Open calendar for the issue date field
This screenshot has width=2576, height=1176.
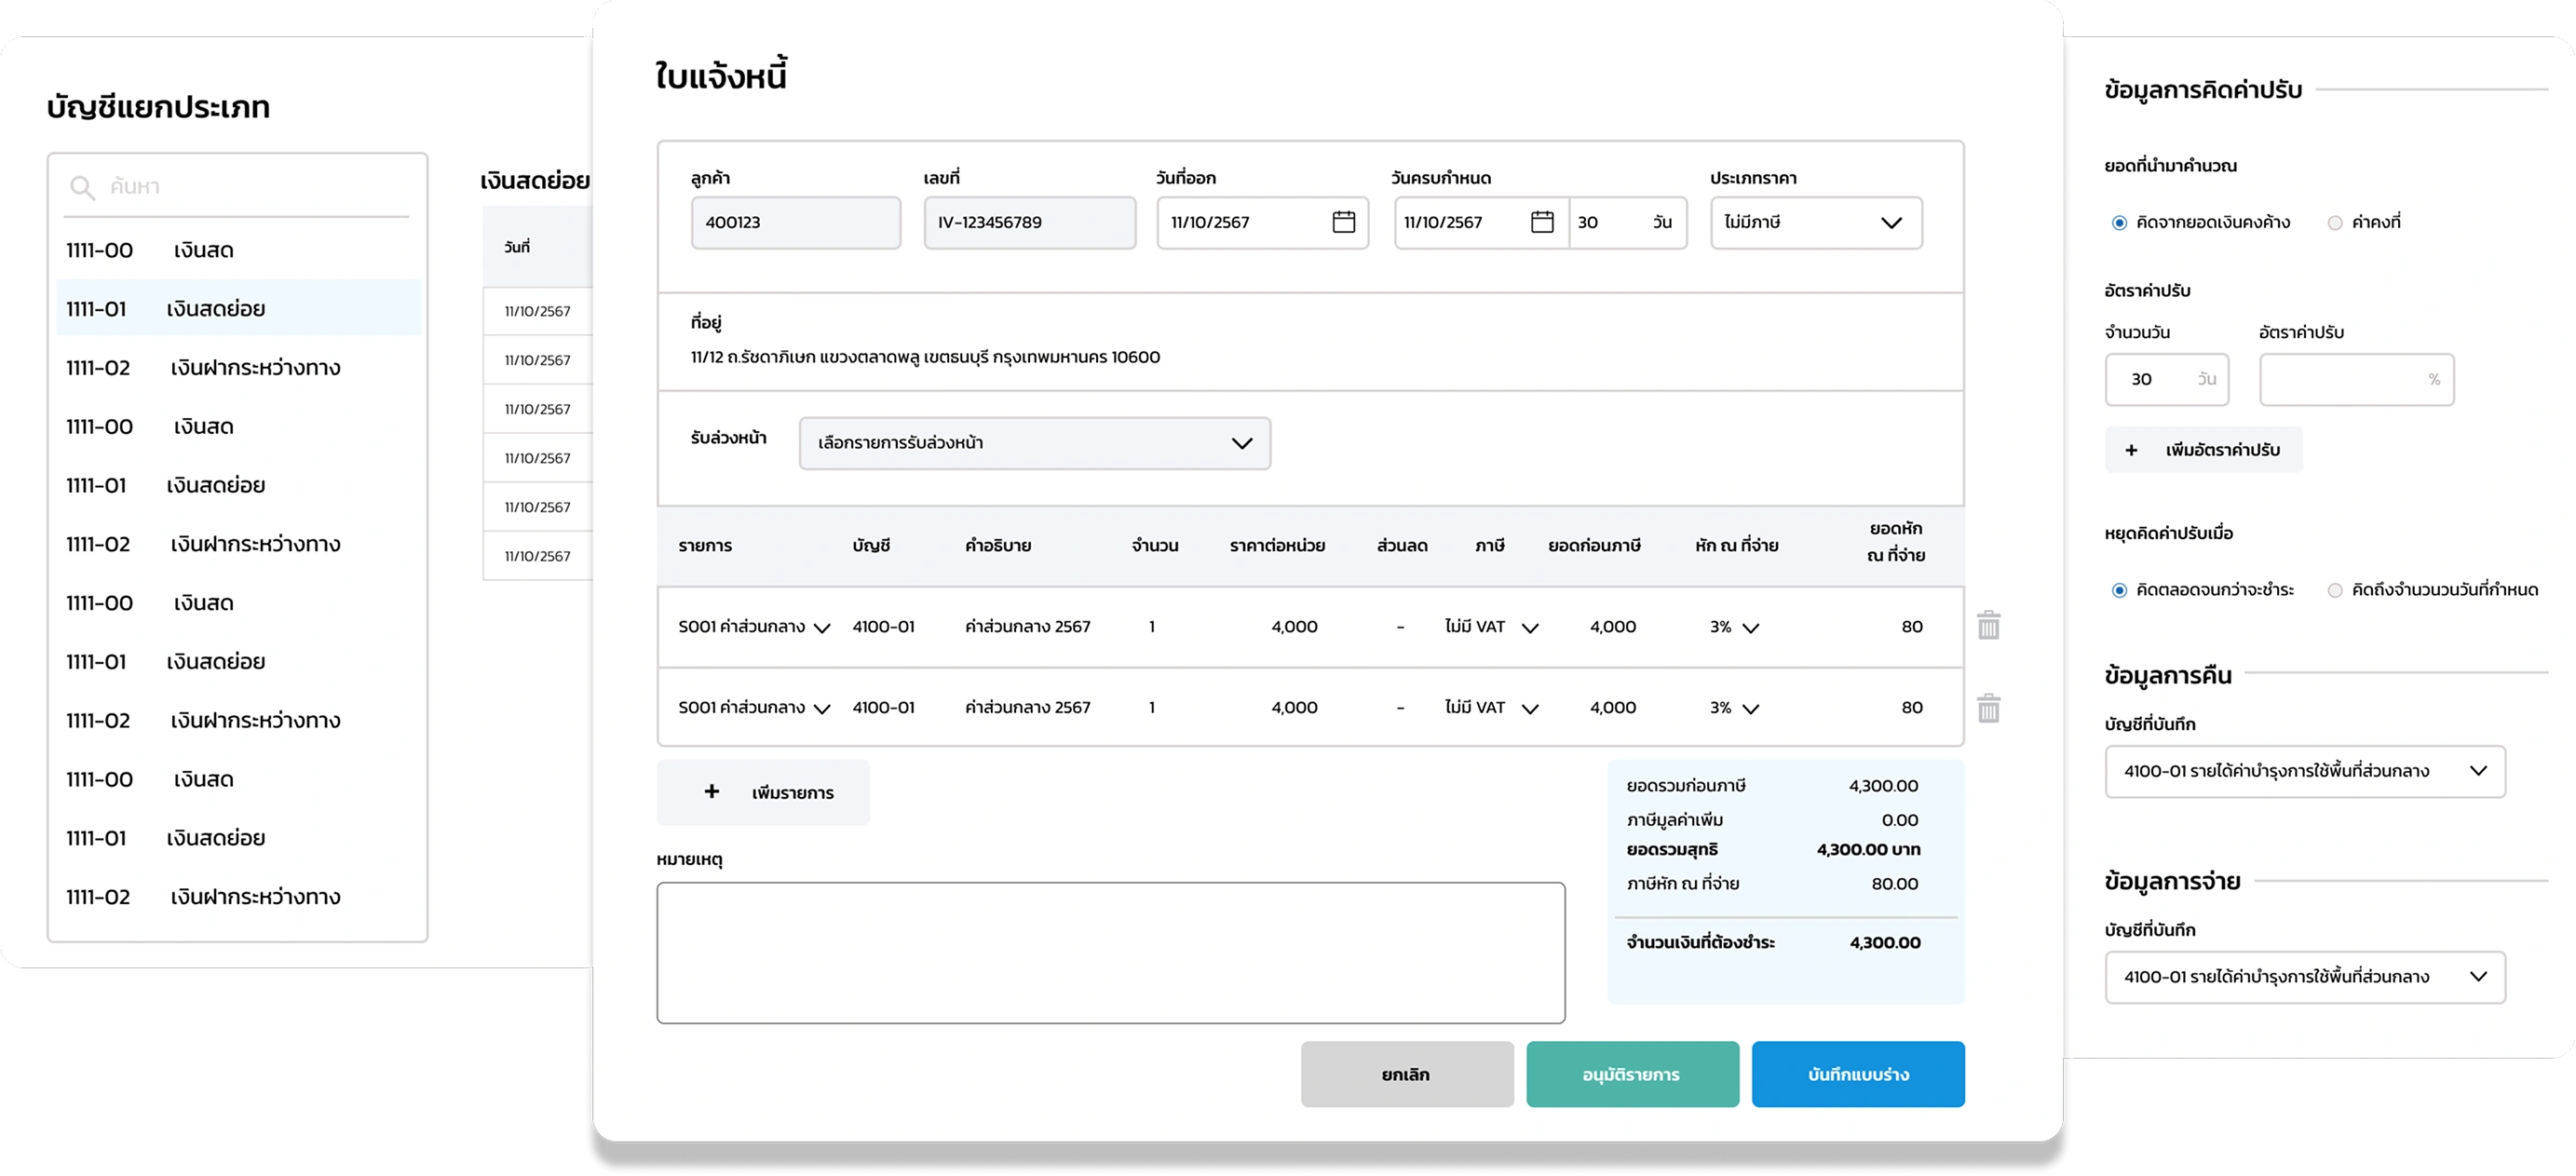pyautogui.click(x=1343, y=222)
